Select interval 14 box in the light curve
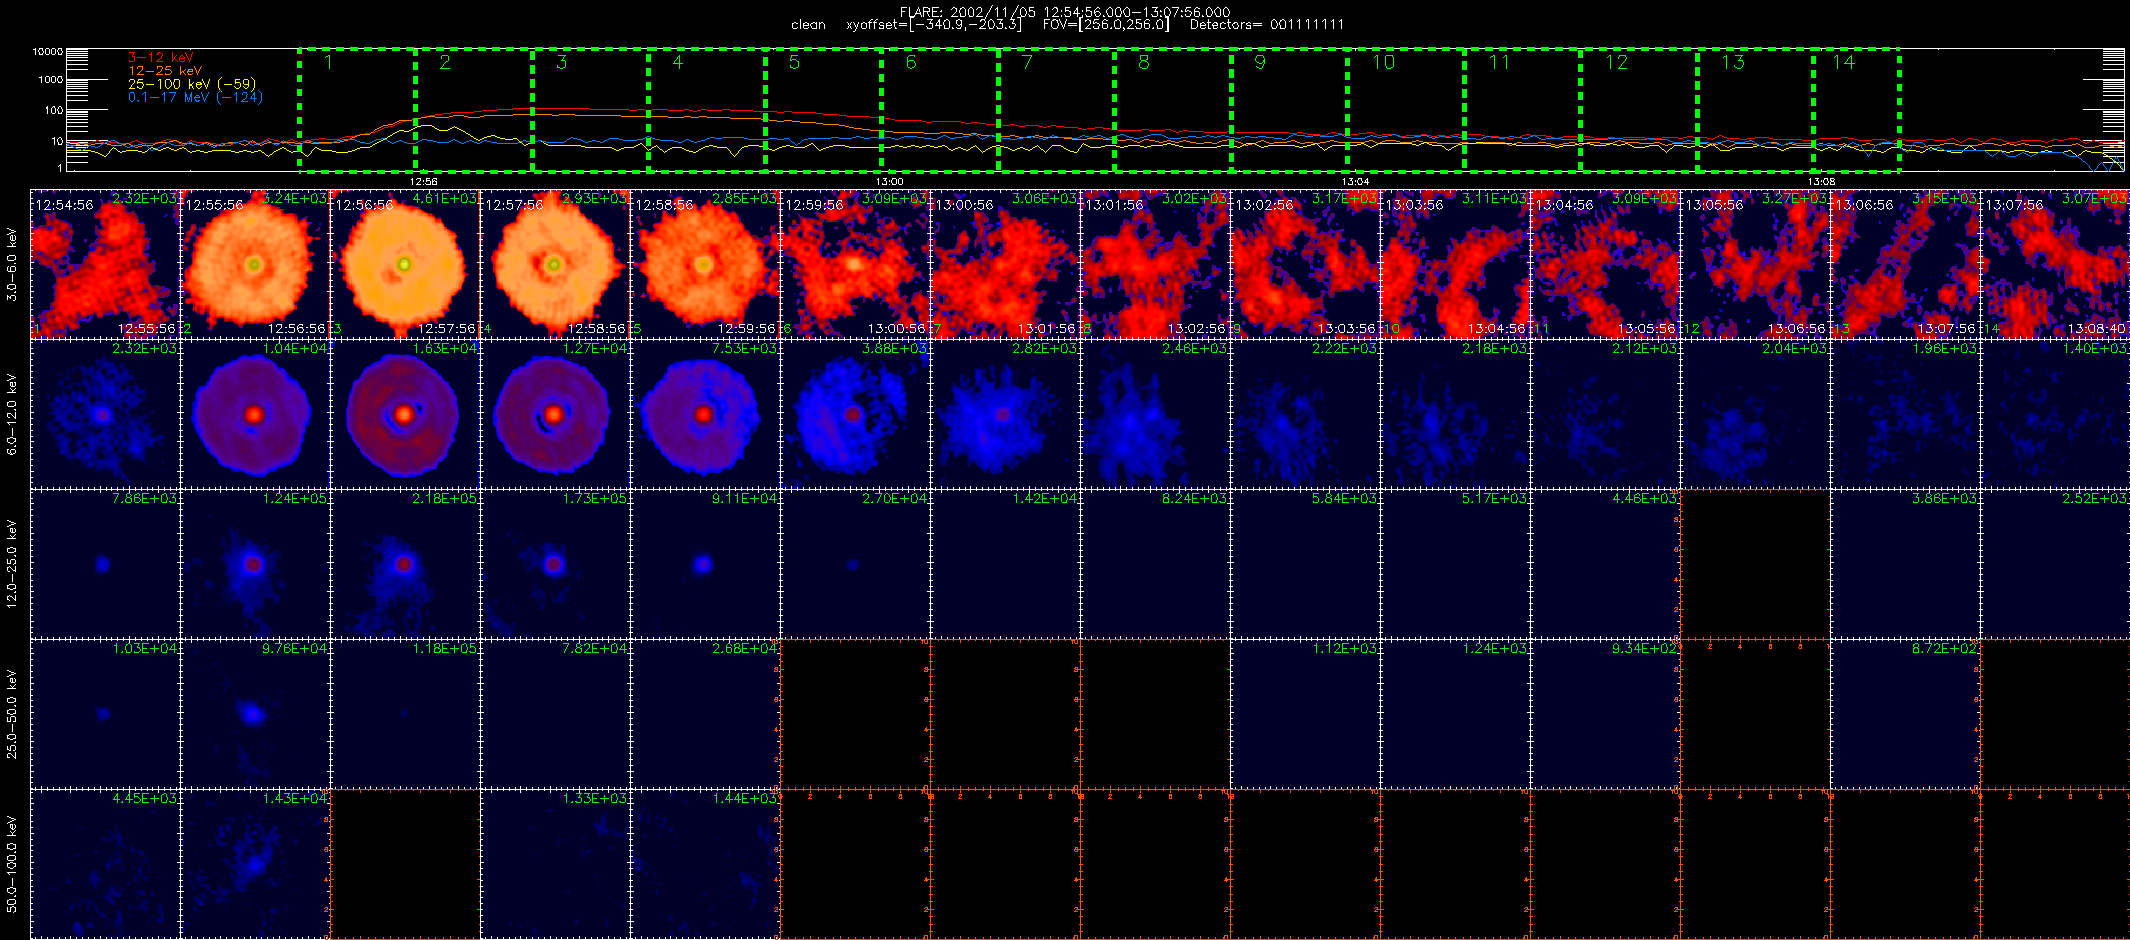Screen dimensions: 2130x940 pyautogui.click(x=1856, y=109)
